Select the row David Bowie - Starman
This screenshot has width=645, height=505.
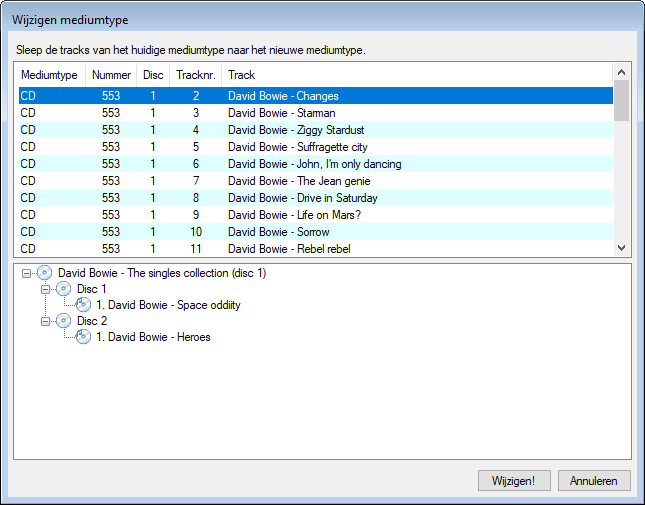point(316,113)
